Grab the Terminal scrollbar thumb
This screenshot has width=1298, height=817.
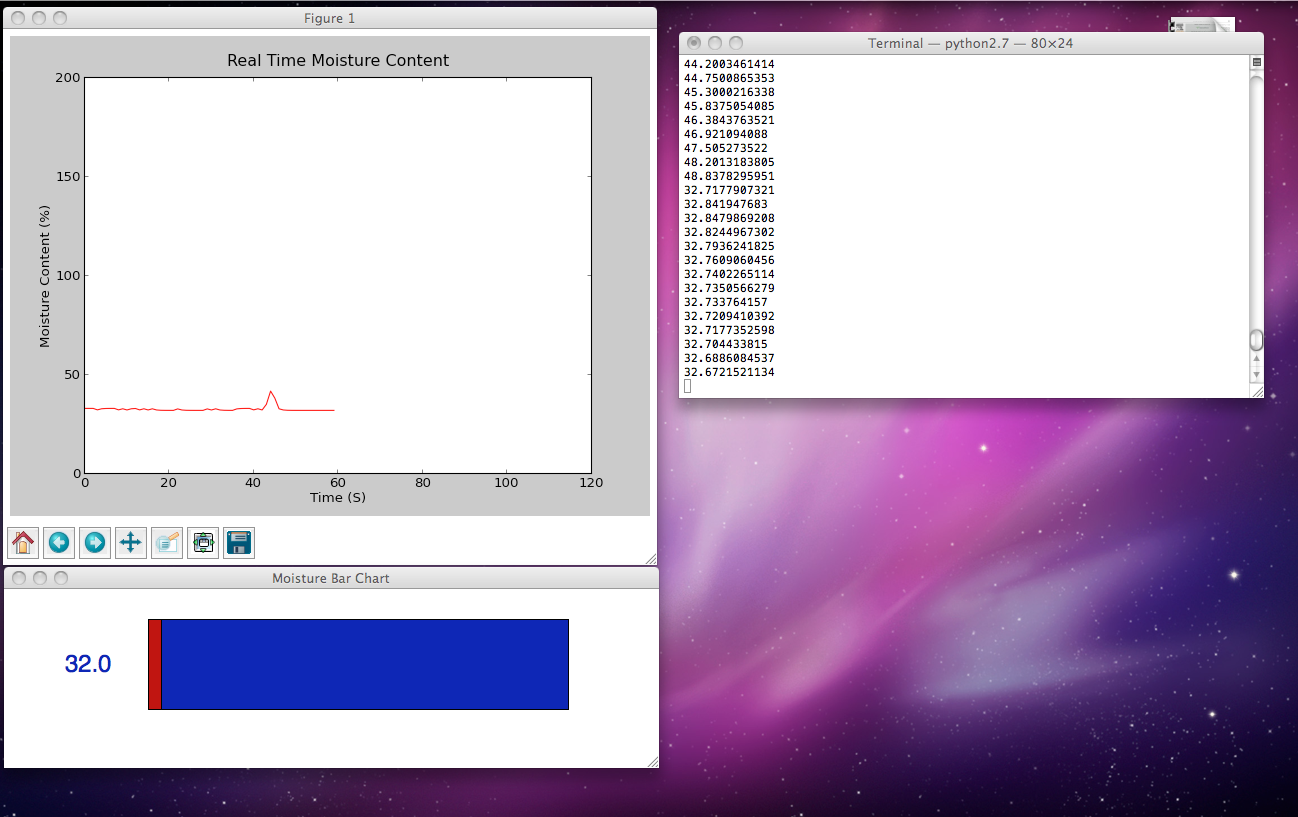click(x=1256, y=340)
